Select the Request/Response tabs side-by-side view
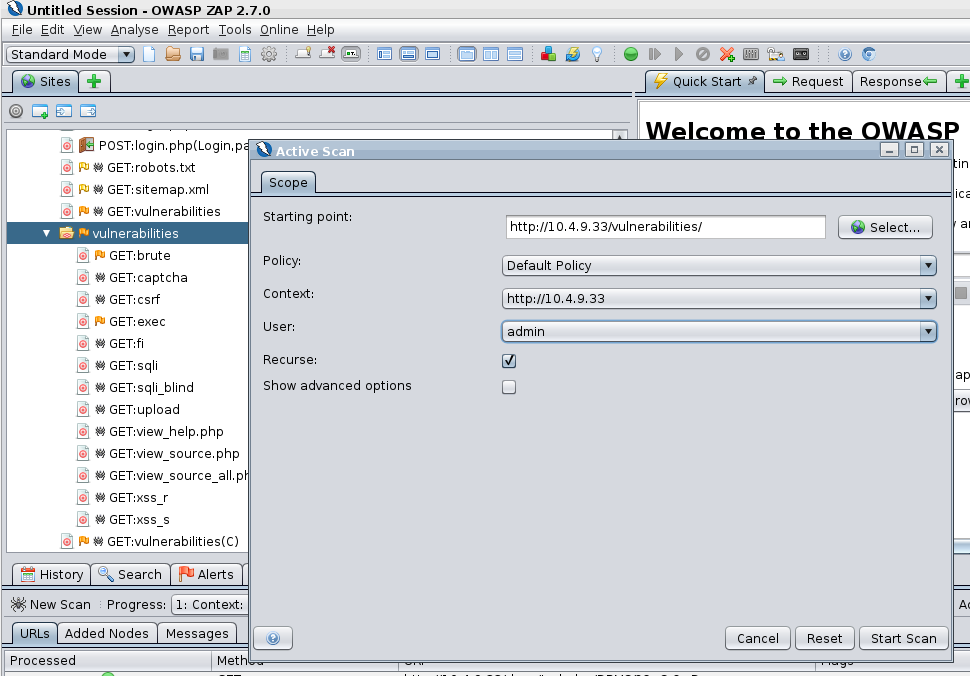This screenshot has height=676, width=970. tap(491, 54)
